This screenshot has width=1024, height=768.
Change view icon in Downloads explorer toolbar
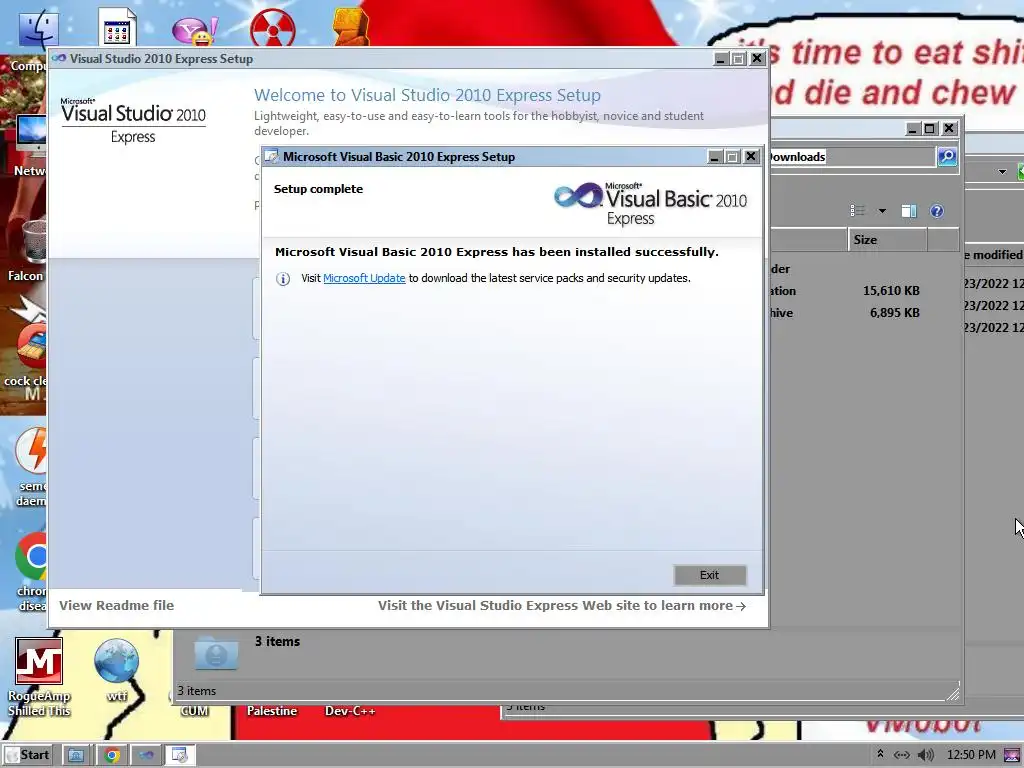coord(857,210)
